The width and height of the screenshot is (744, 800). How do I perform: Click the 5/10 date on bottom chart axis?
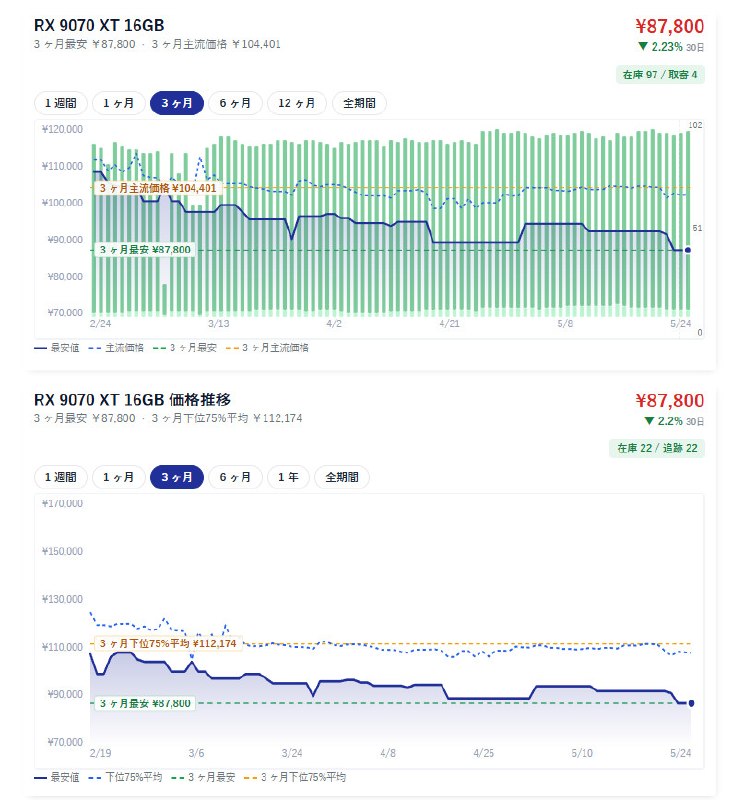(582, 753)
